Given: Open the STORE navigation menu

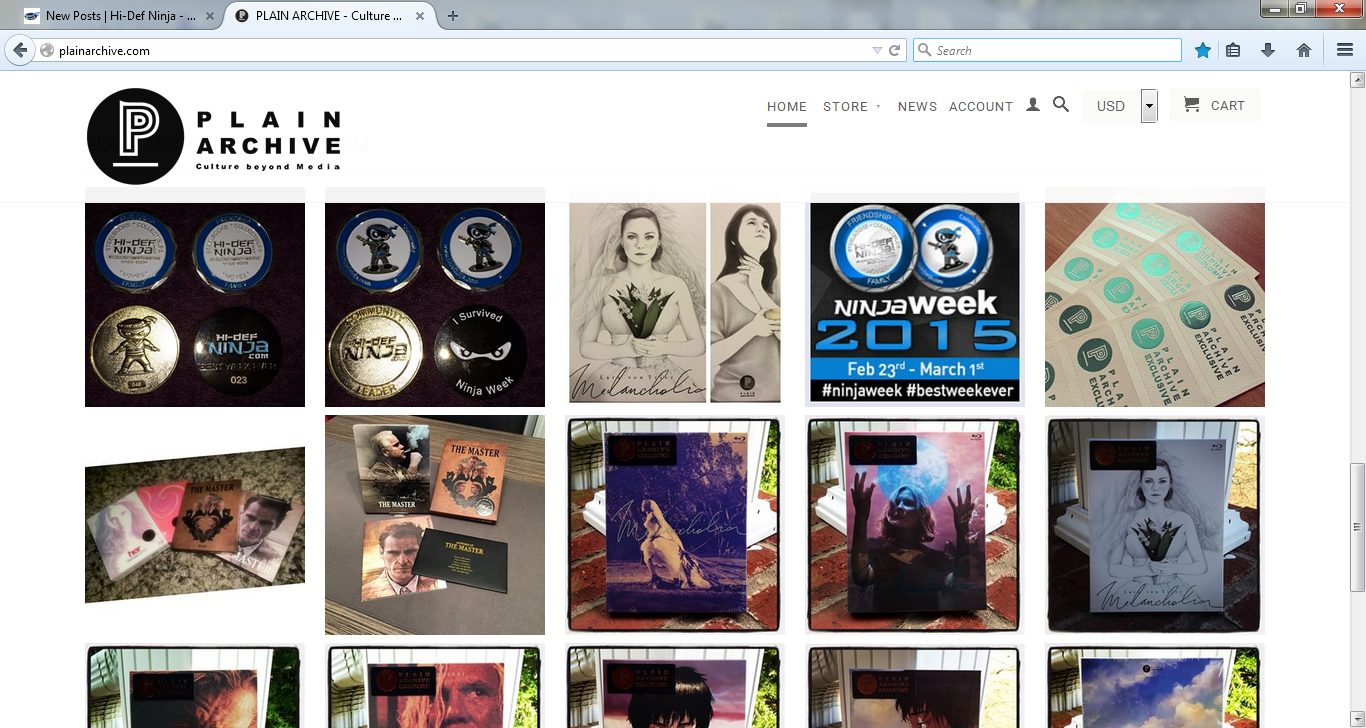Looking at the screenshot, I should pyautogui.click(x=851, y=106).
